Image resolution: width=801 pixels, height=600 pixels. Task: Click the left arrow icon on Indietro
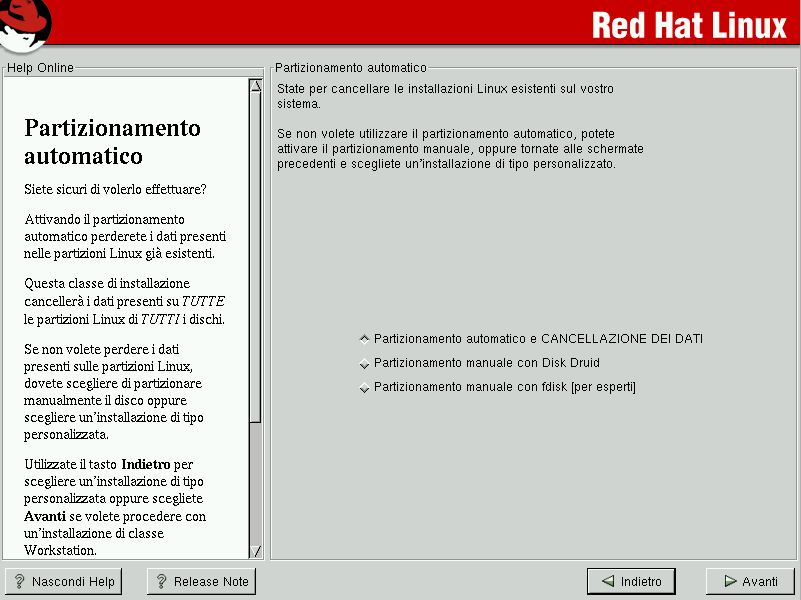point(607,581)
